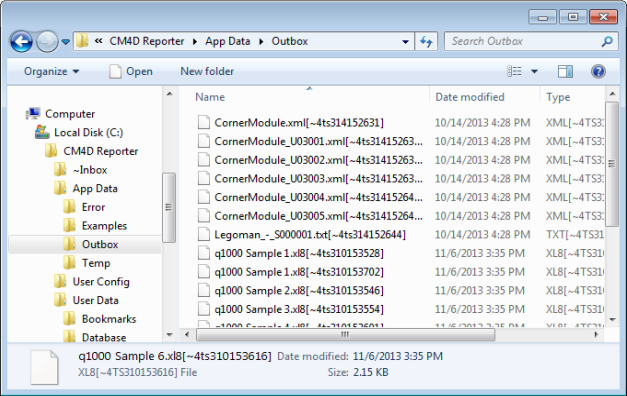Open the Organize menu
Screen dimensions: 627x396
coord(52,72)
